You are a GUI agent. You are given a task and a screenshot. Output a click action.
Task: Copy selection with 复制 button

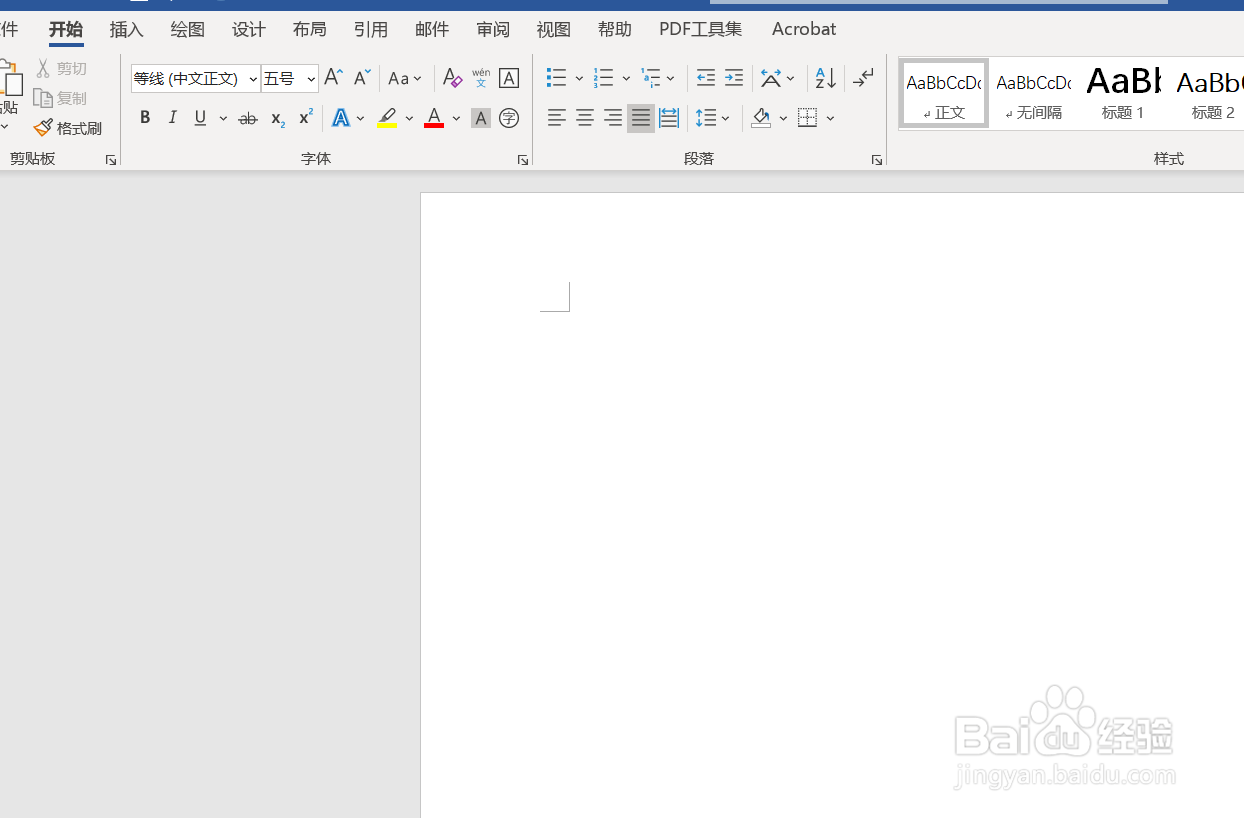[60, 98]
